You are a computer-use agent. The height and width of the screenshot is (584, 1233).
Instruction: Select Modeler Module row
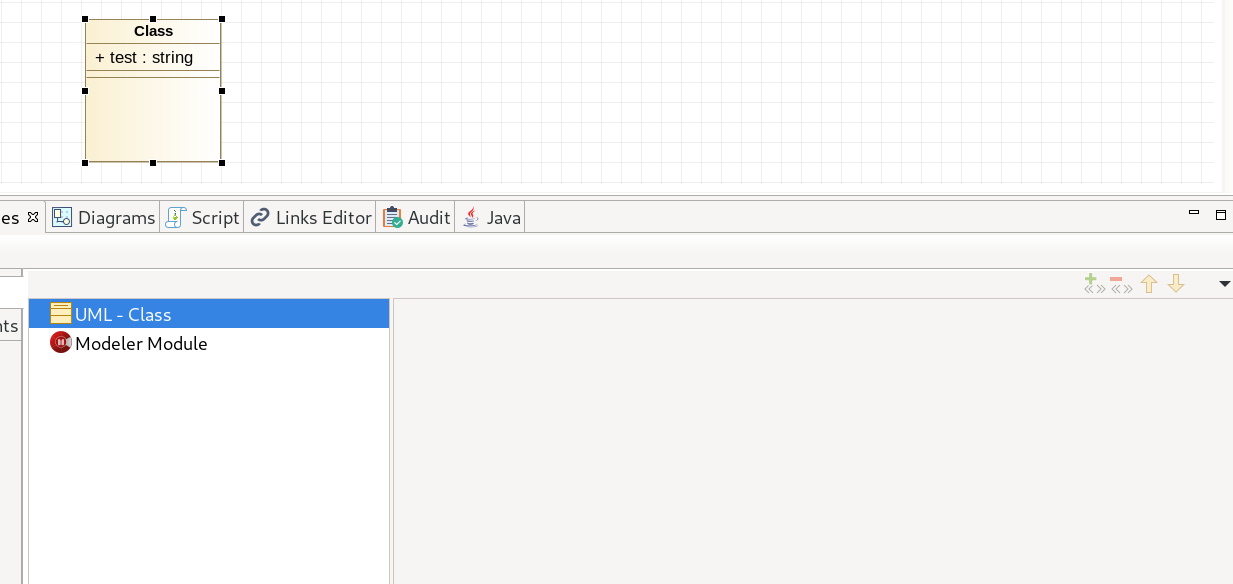pos(209,343)
